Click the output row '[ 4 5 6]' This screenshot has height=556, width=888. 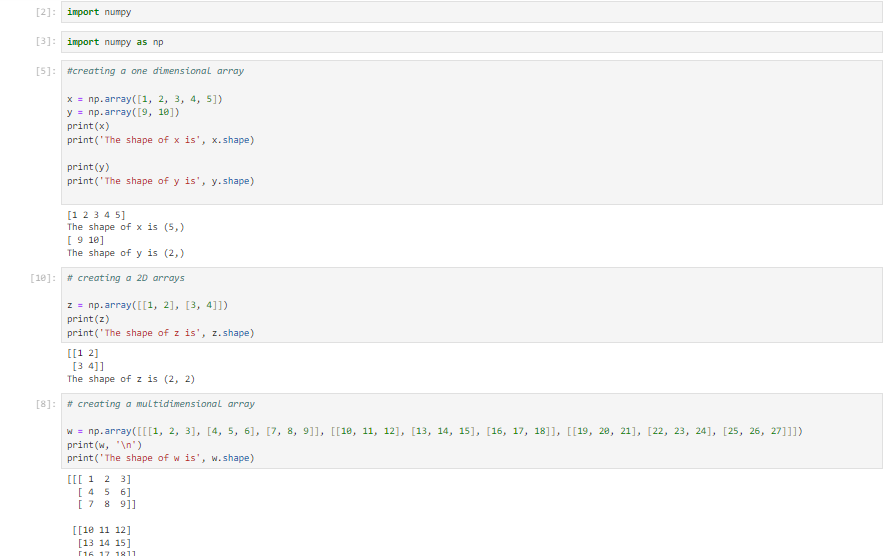point(104,493)
